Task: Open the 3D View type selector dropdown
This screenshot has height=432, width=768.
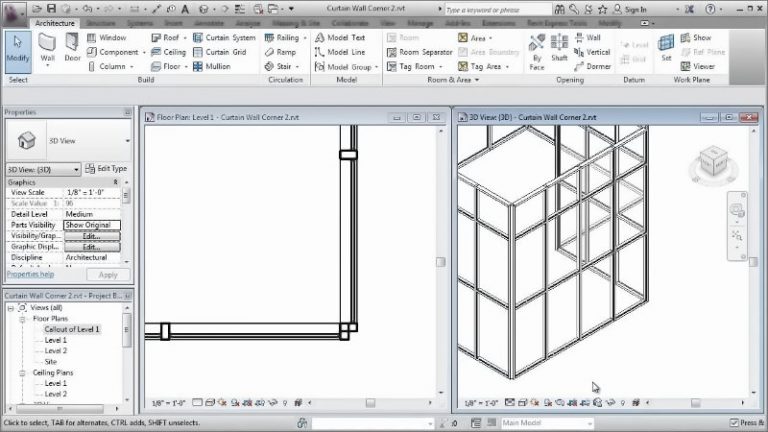Action: pyautogui.click(x=76, y=169)
